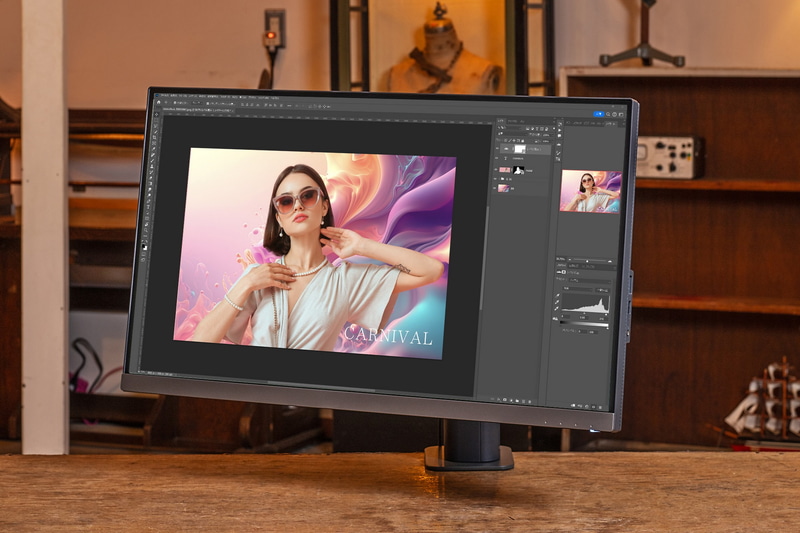Open the Levels channel dropdown above histogram
800x533 pixels.
(578, 289)
